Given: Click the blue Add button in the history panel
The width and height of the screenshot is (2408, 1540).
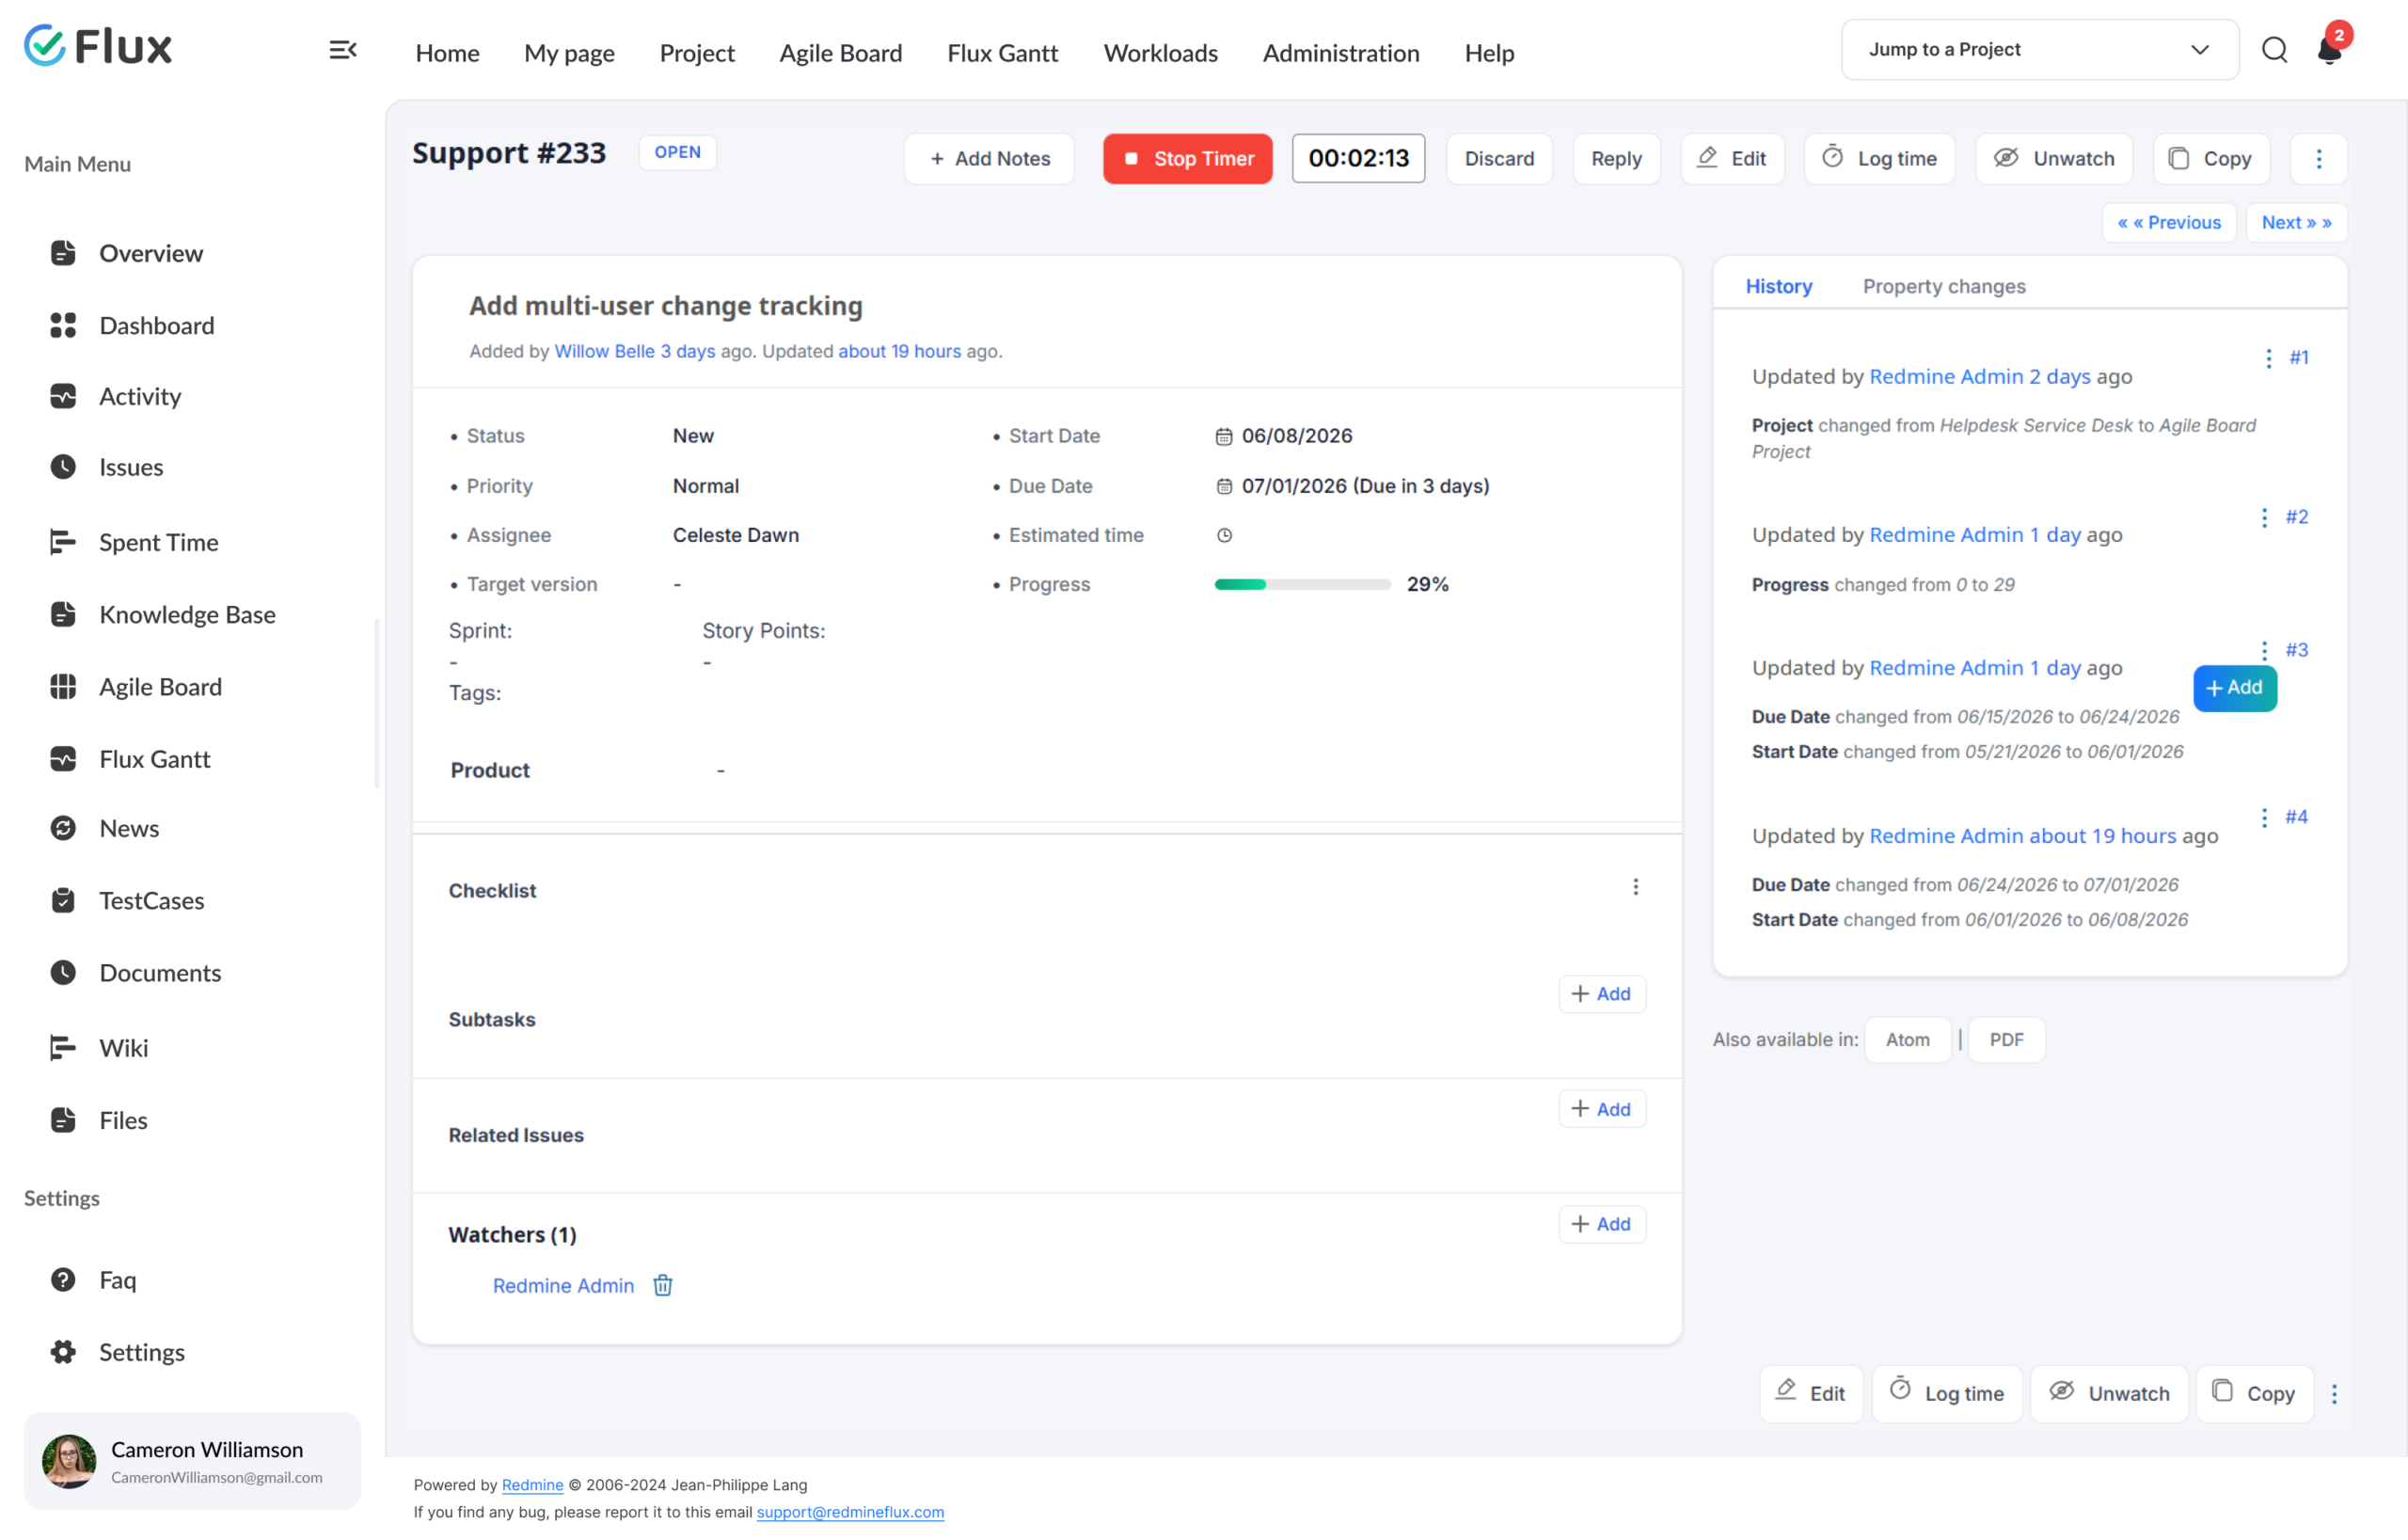Looking at the screenshot, I should 2235,688.
